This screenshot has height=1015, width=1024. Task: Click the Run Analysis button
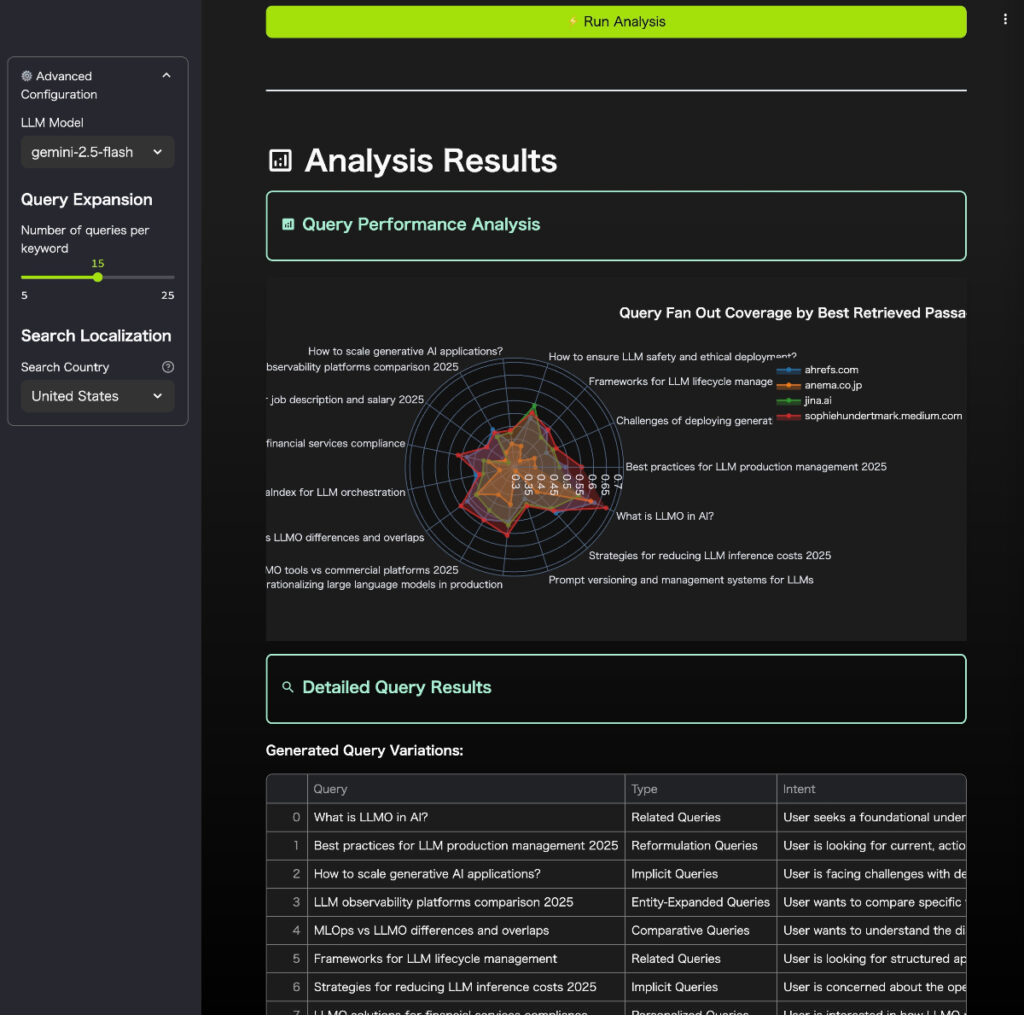616,22
